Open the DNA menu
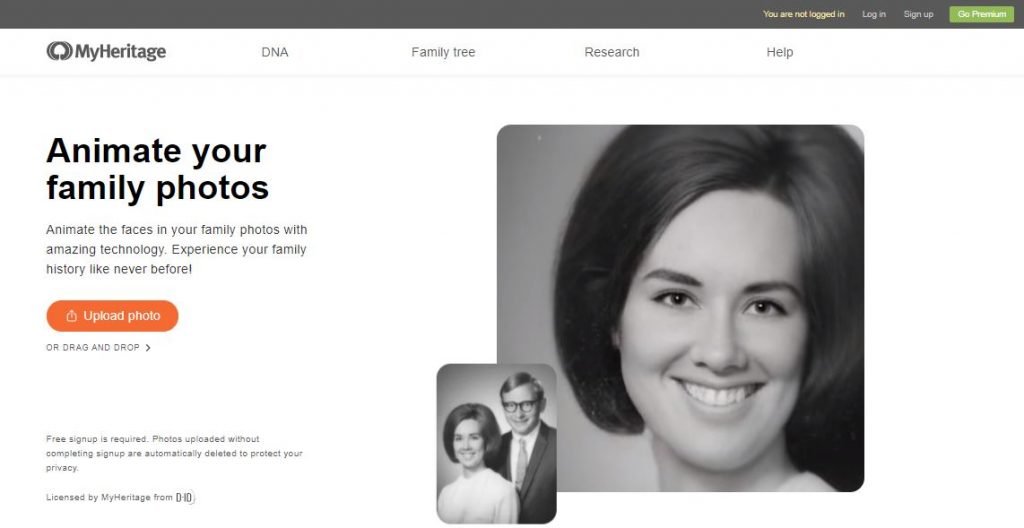 click(x=275, y=52)
